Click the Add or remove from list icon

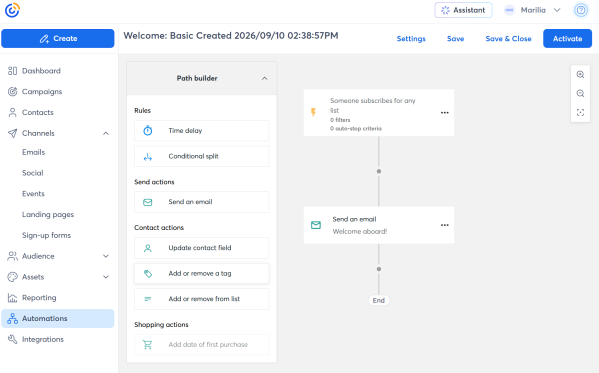[148, 299]
